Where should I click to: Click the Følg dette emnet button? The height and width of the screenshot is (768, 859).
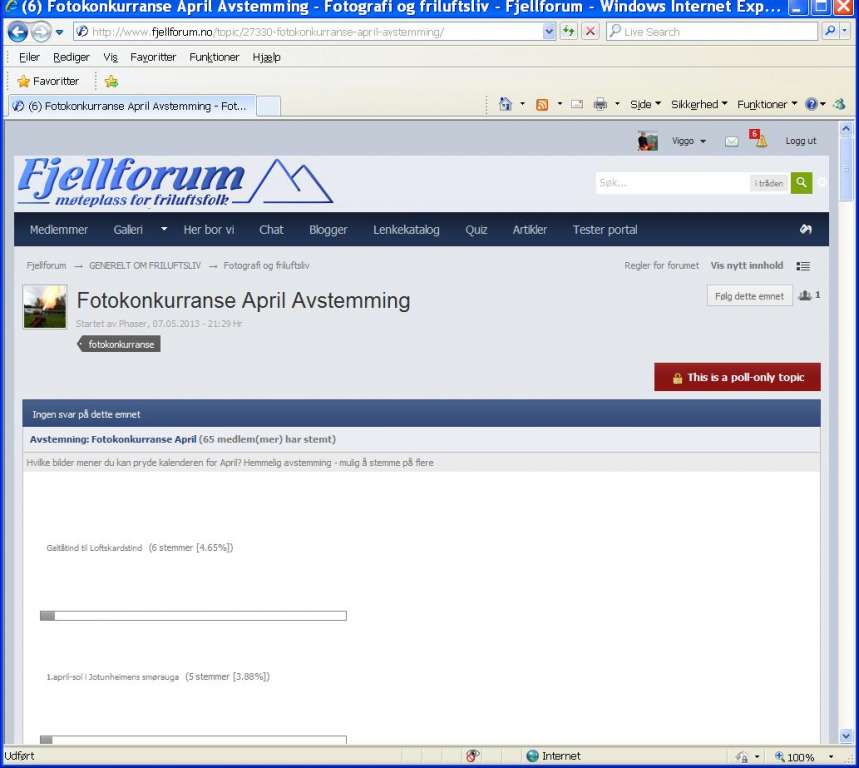click(x=749, y=296)
